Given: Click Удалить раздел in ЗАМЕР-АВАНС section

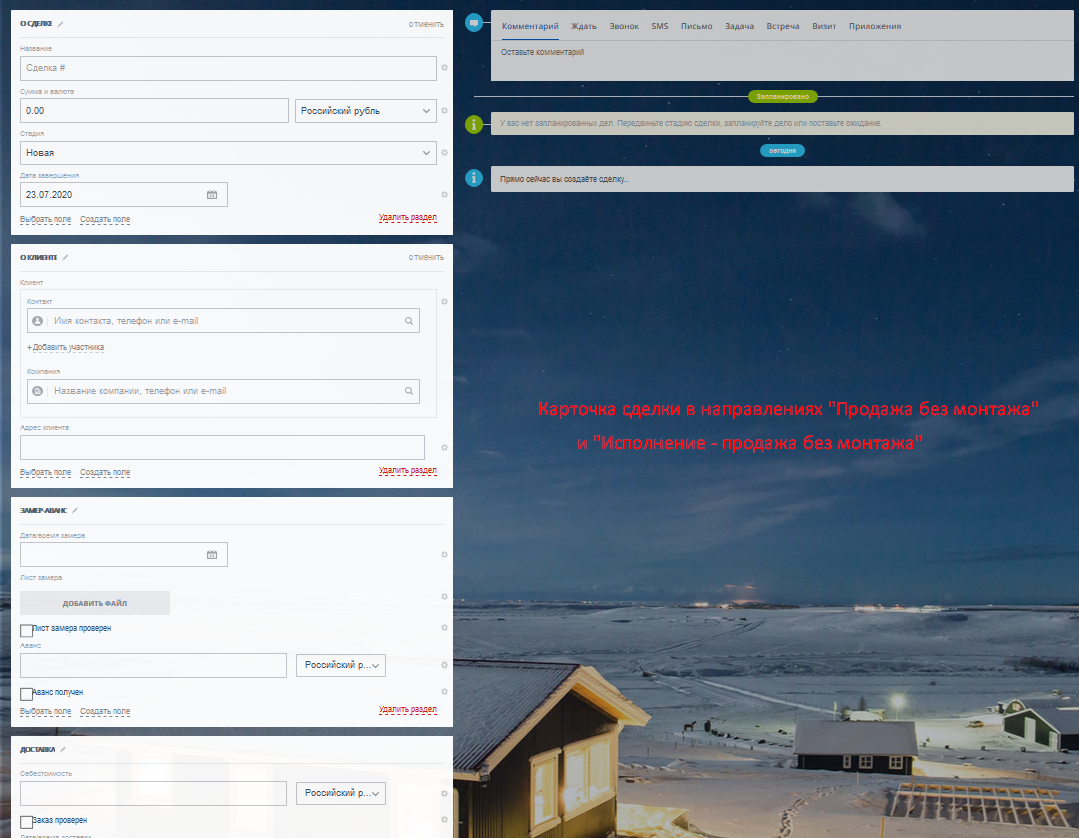Looking at the screenshot, I should coord(407,709).
